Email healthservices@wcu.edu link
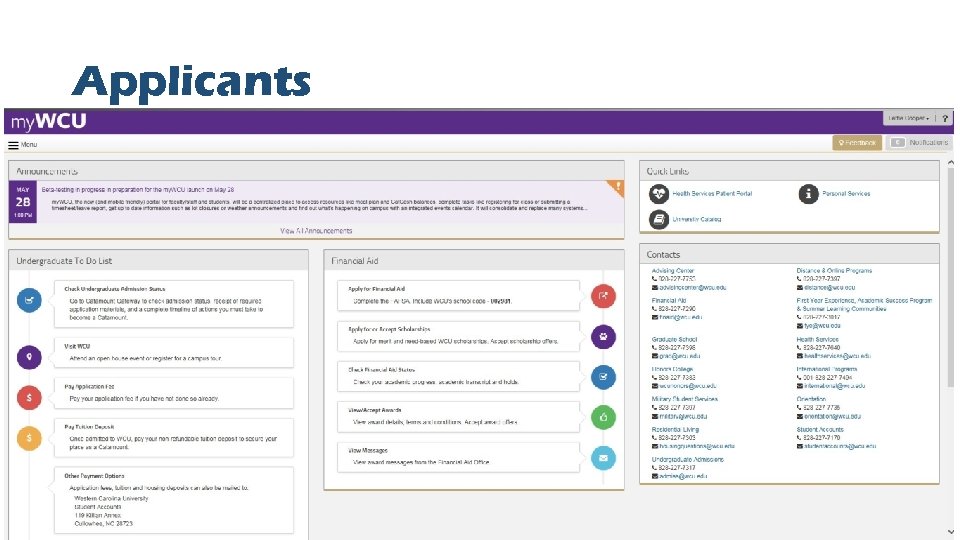 click(837, 356)
